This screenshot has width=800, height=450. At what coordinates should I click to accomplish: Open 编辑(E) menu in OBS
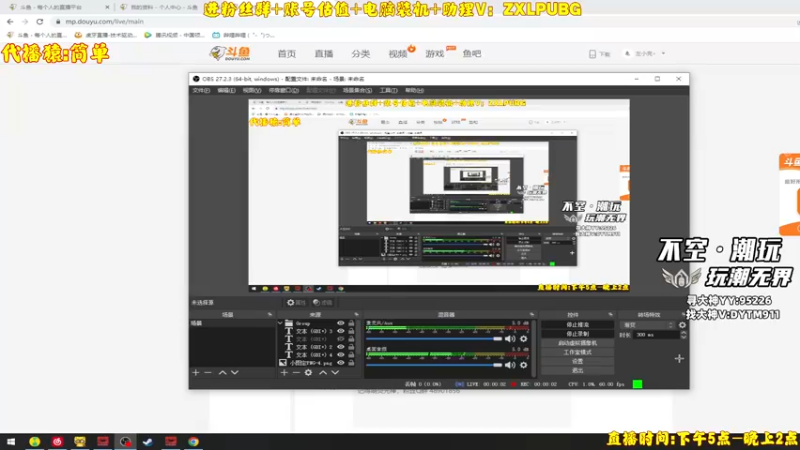pyautogui.click(x=226, y=90)
